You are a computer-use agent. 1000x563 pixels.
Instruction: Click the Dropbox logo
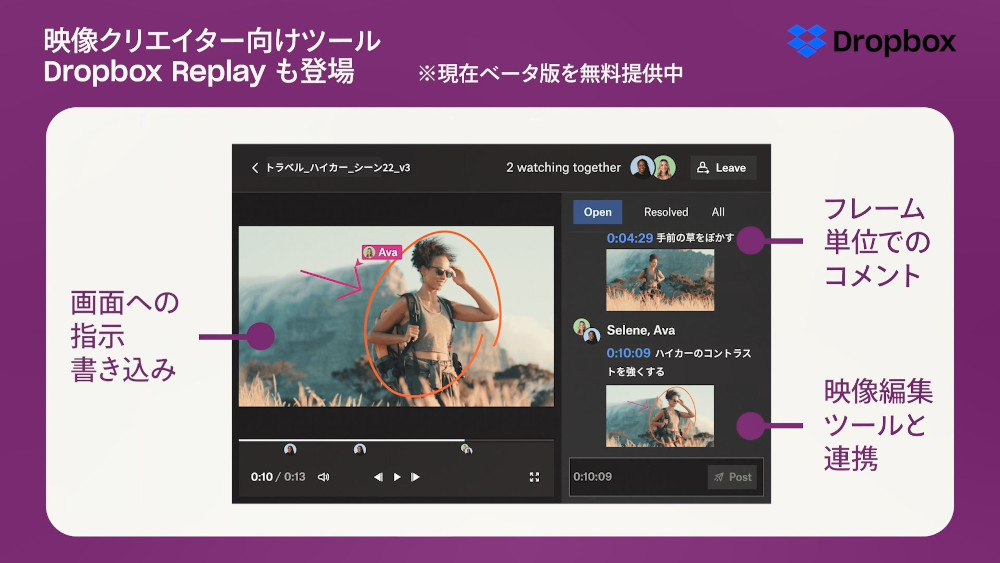tap(872, 41)
